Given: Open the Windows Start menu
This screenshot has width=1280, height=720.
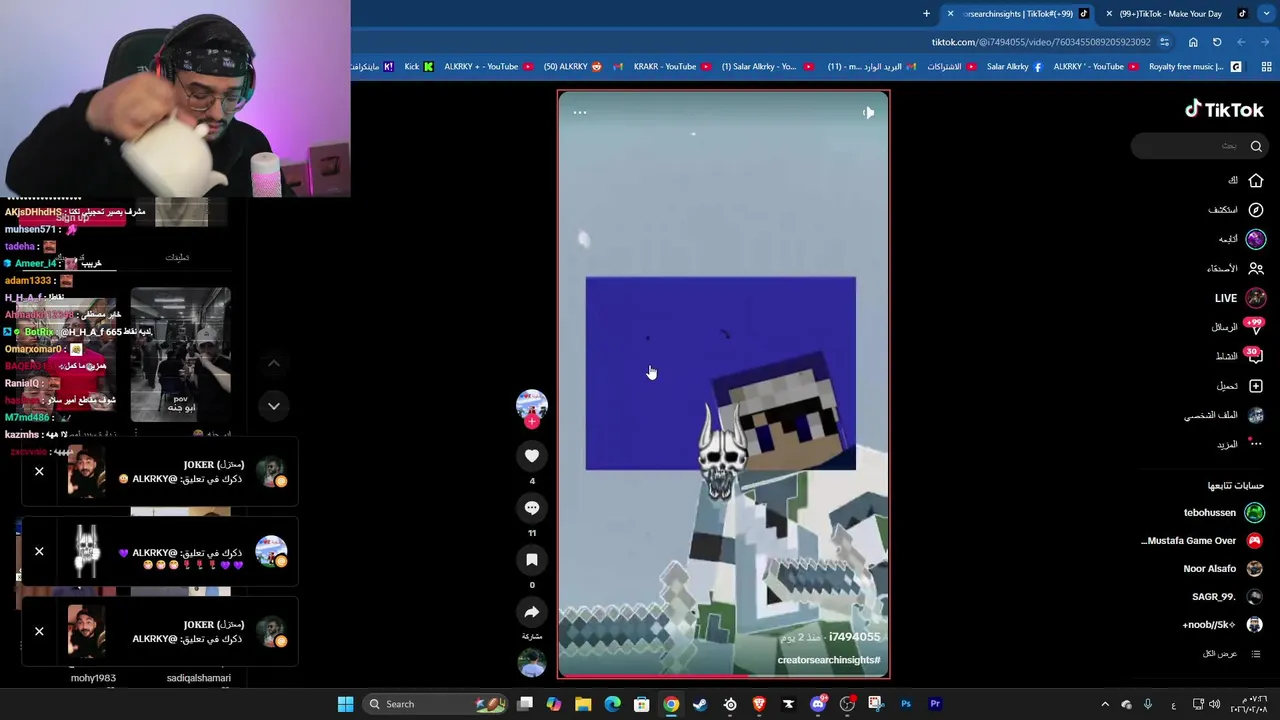Looking at the screenshot, I should (x=345, y=704).
